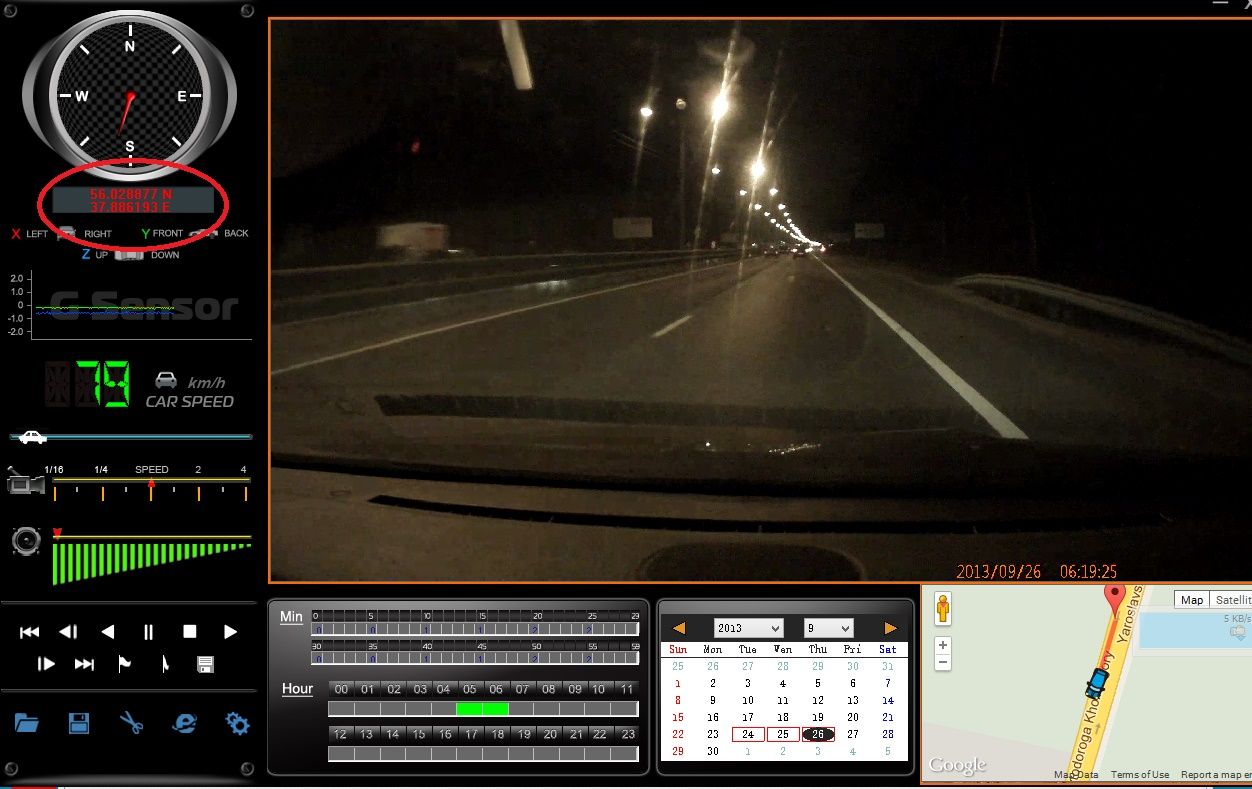Step one frame forward in the video
1252x789 pixels.
pos(46,664)
